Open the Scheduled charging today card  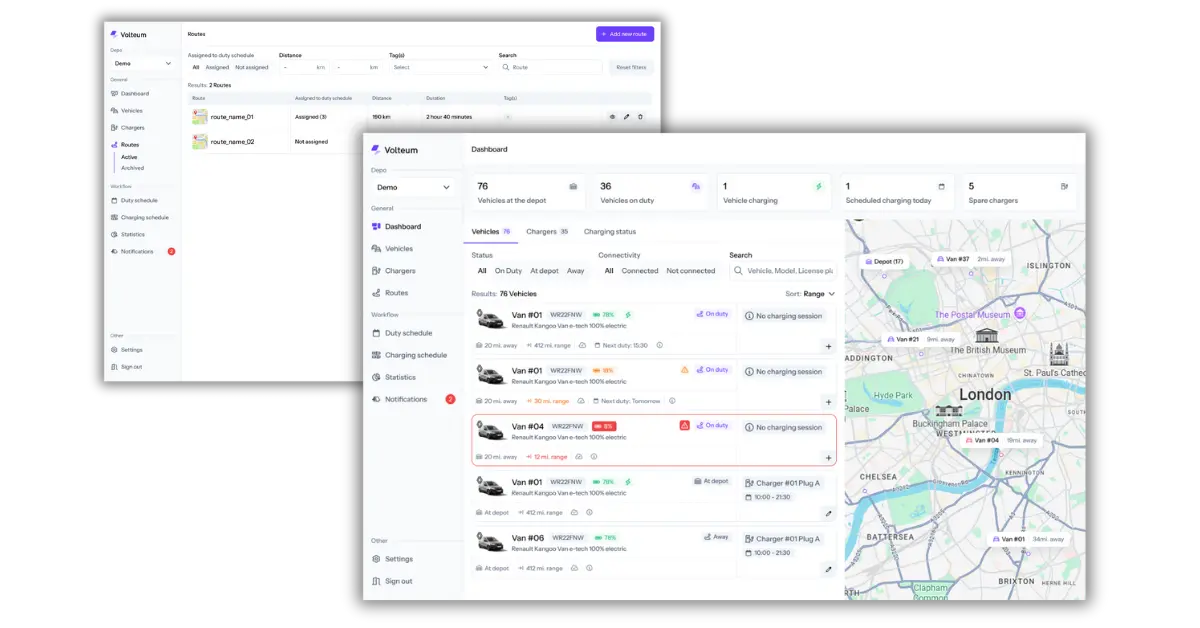pos(896,193)
